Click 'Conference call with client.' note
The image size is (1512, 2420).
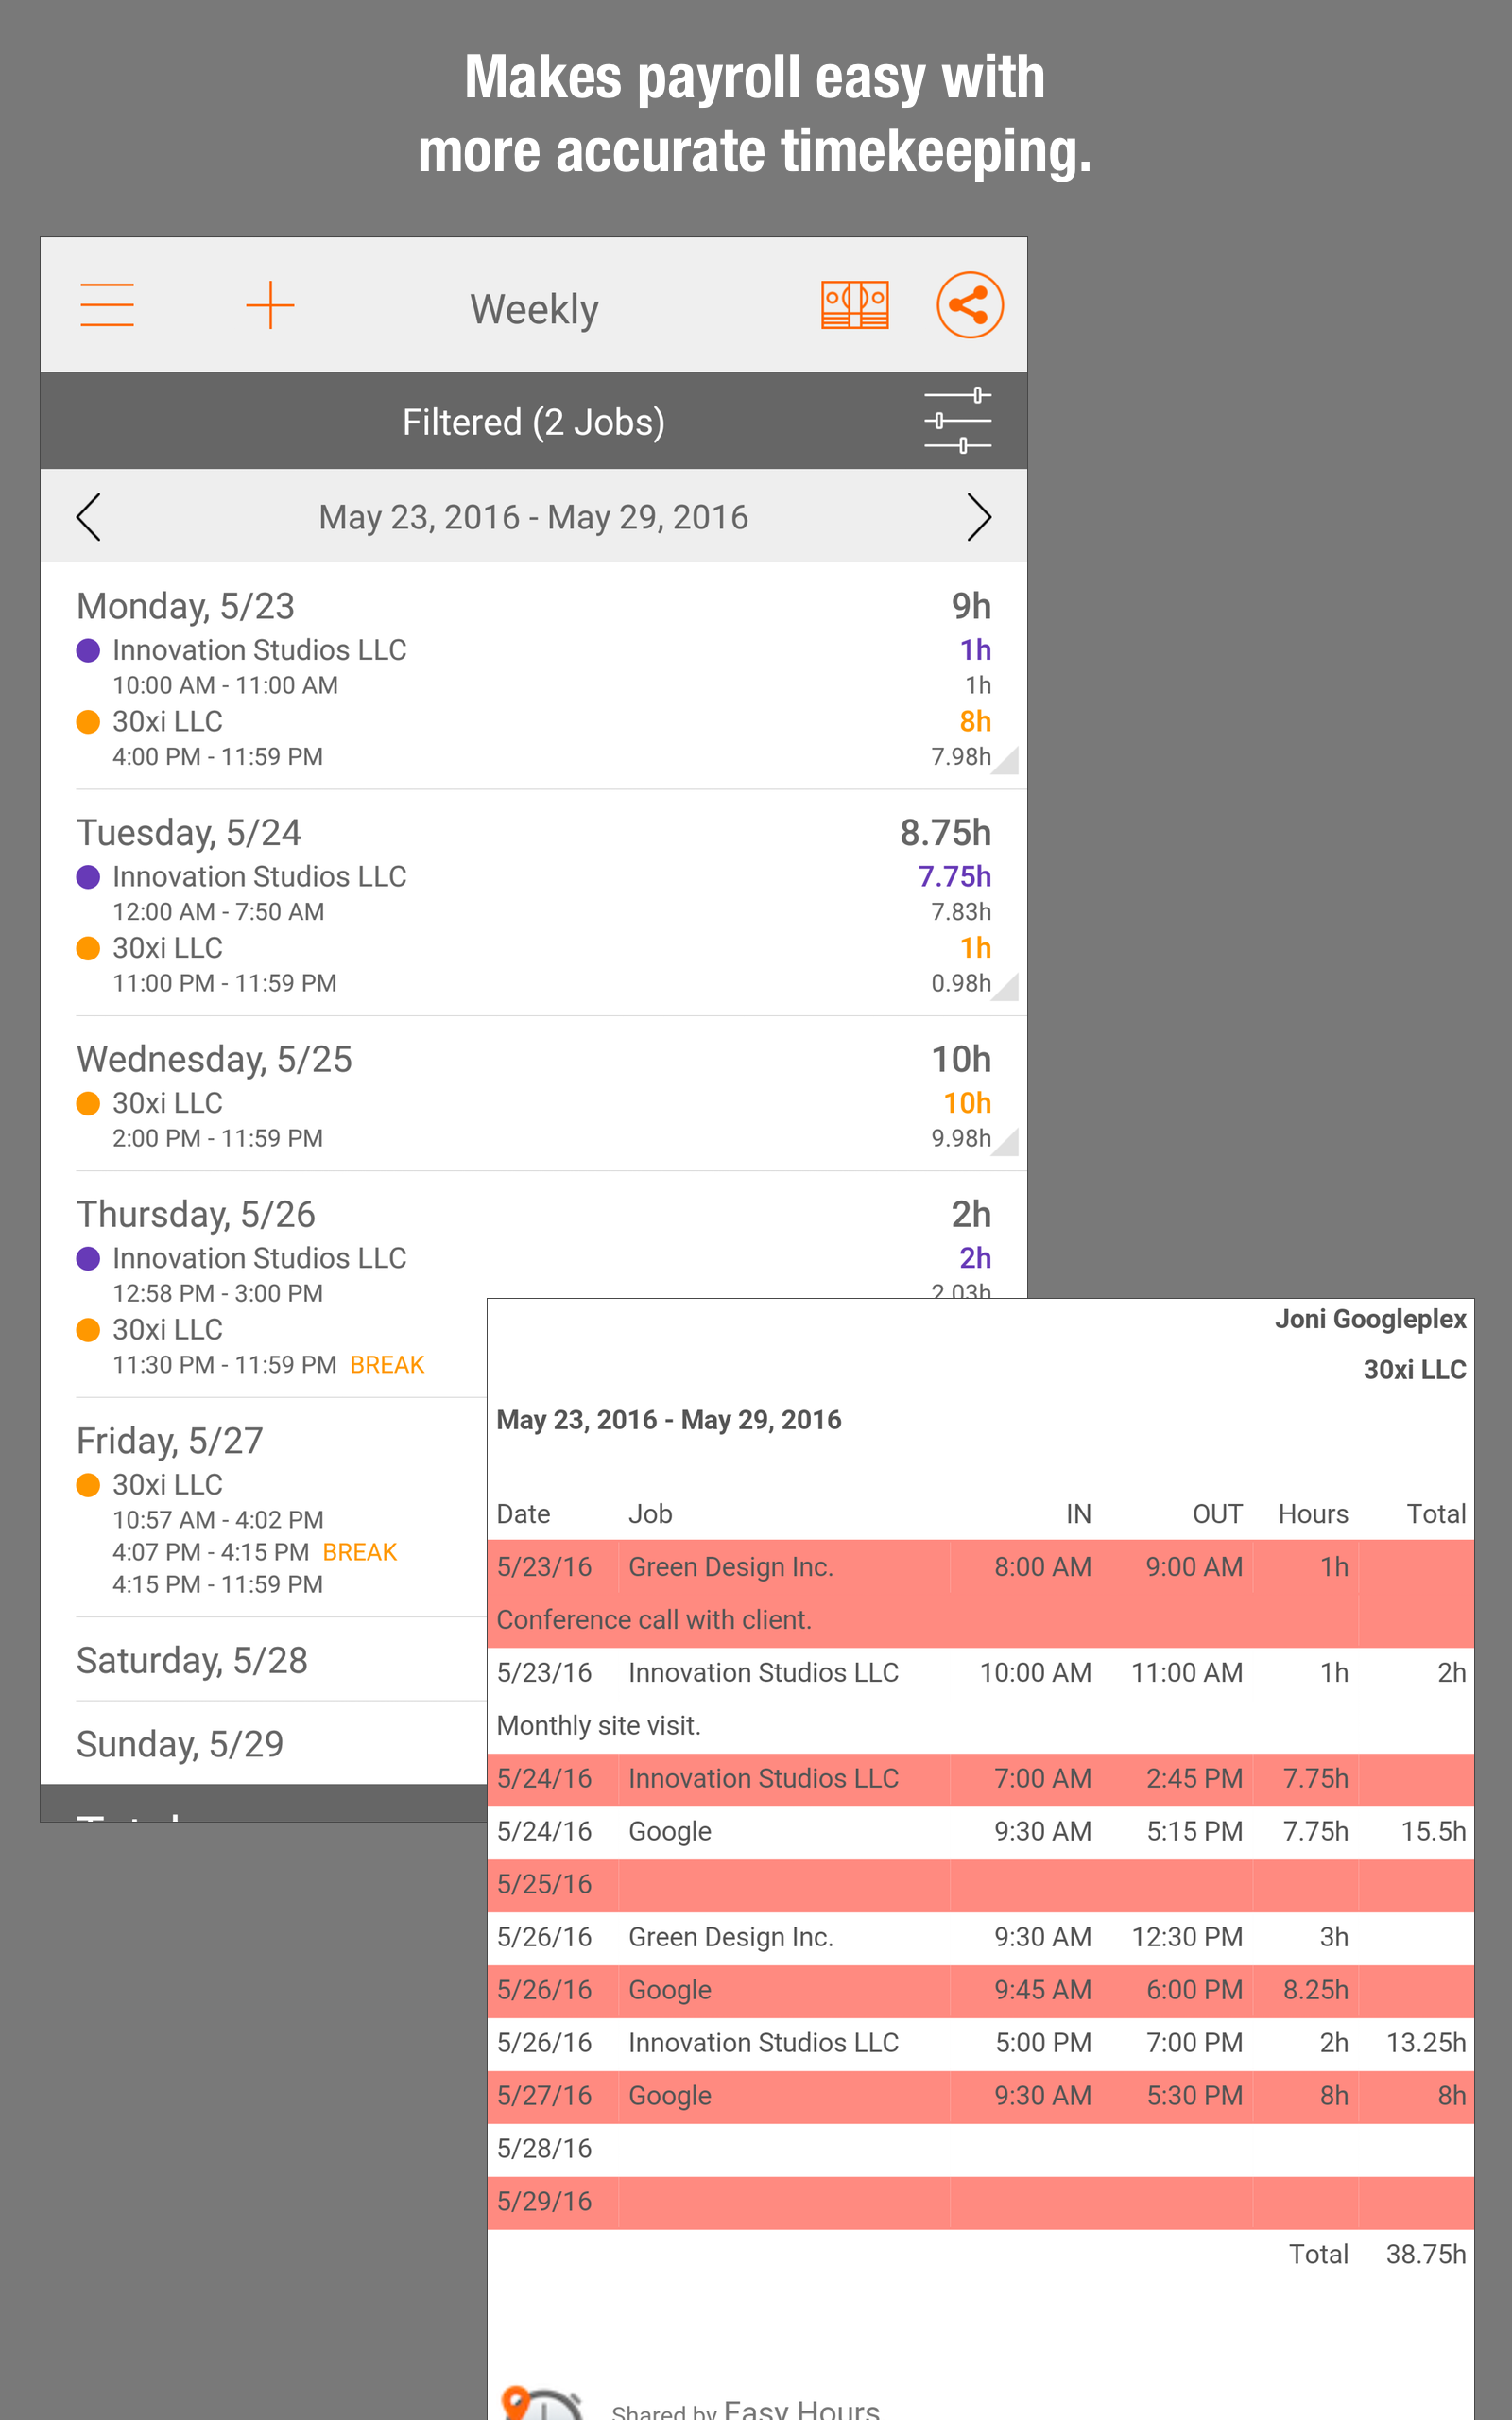pyautogui.click(x=654, y=1620)
